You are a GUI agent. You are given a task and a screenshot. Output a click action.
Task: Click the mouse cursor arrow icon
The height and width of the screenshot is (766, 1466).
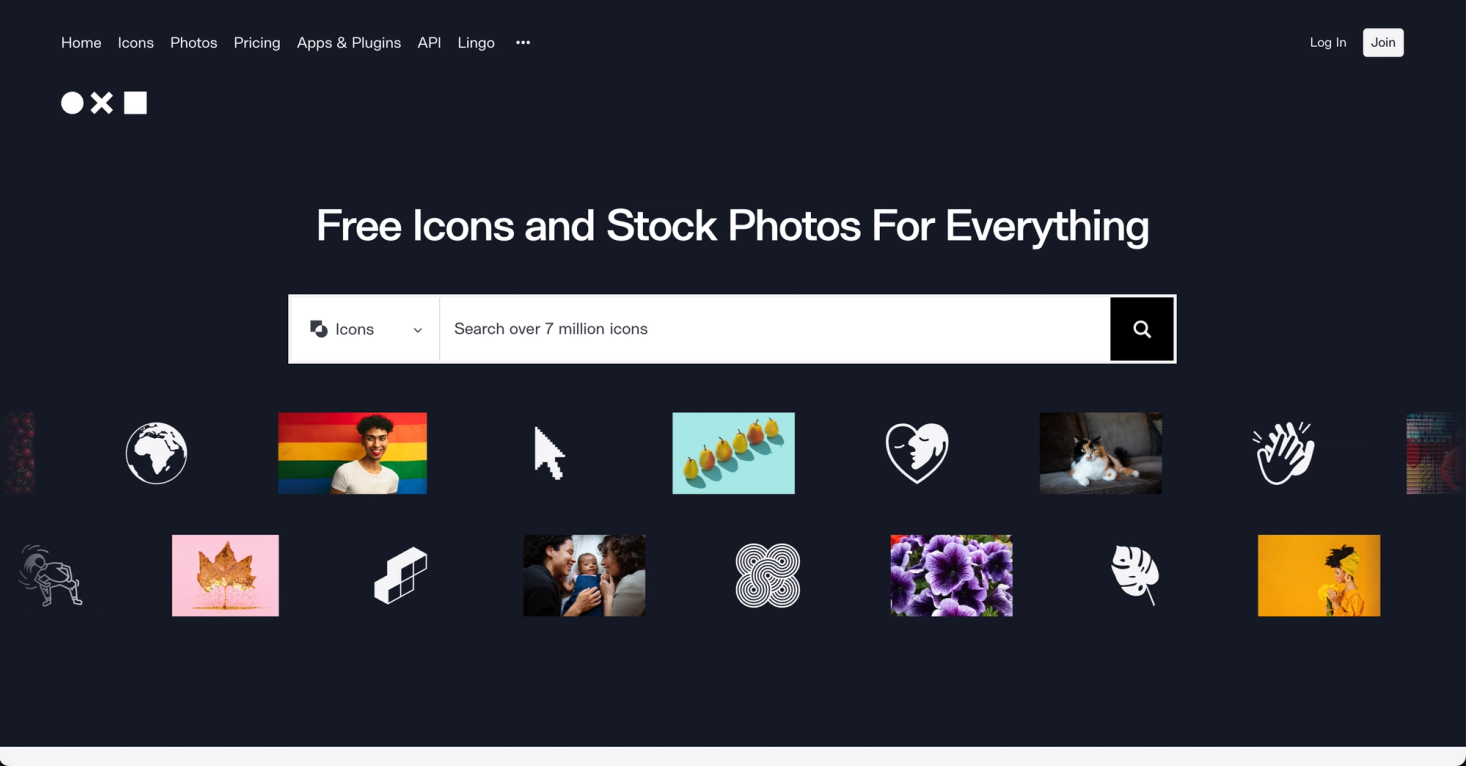tap(549, 453)
